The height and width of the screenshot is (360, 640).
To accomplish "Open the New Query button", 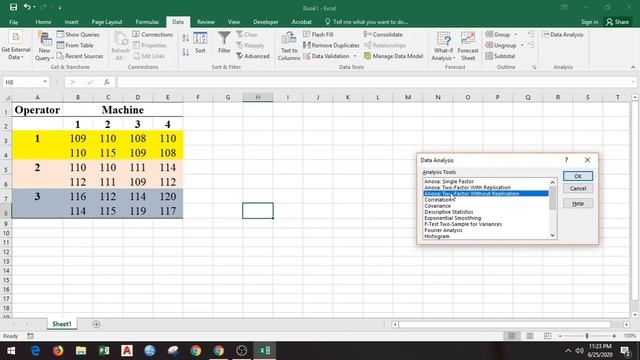I will tap(44, 46).
